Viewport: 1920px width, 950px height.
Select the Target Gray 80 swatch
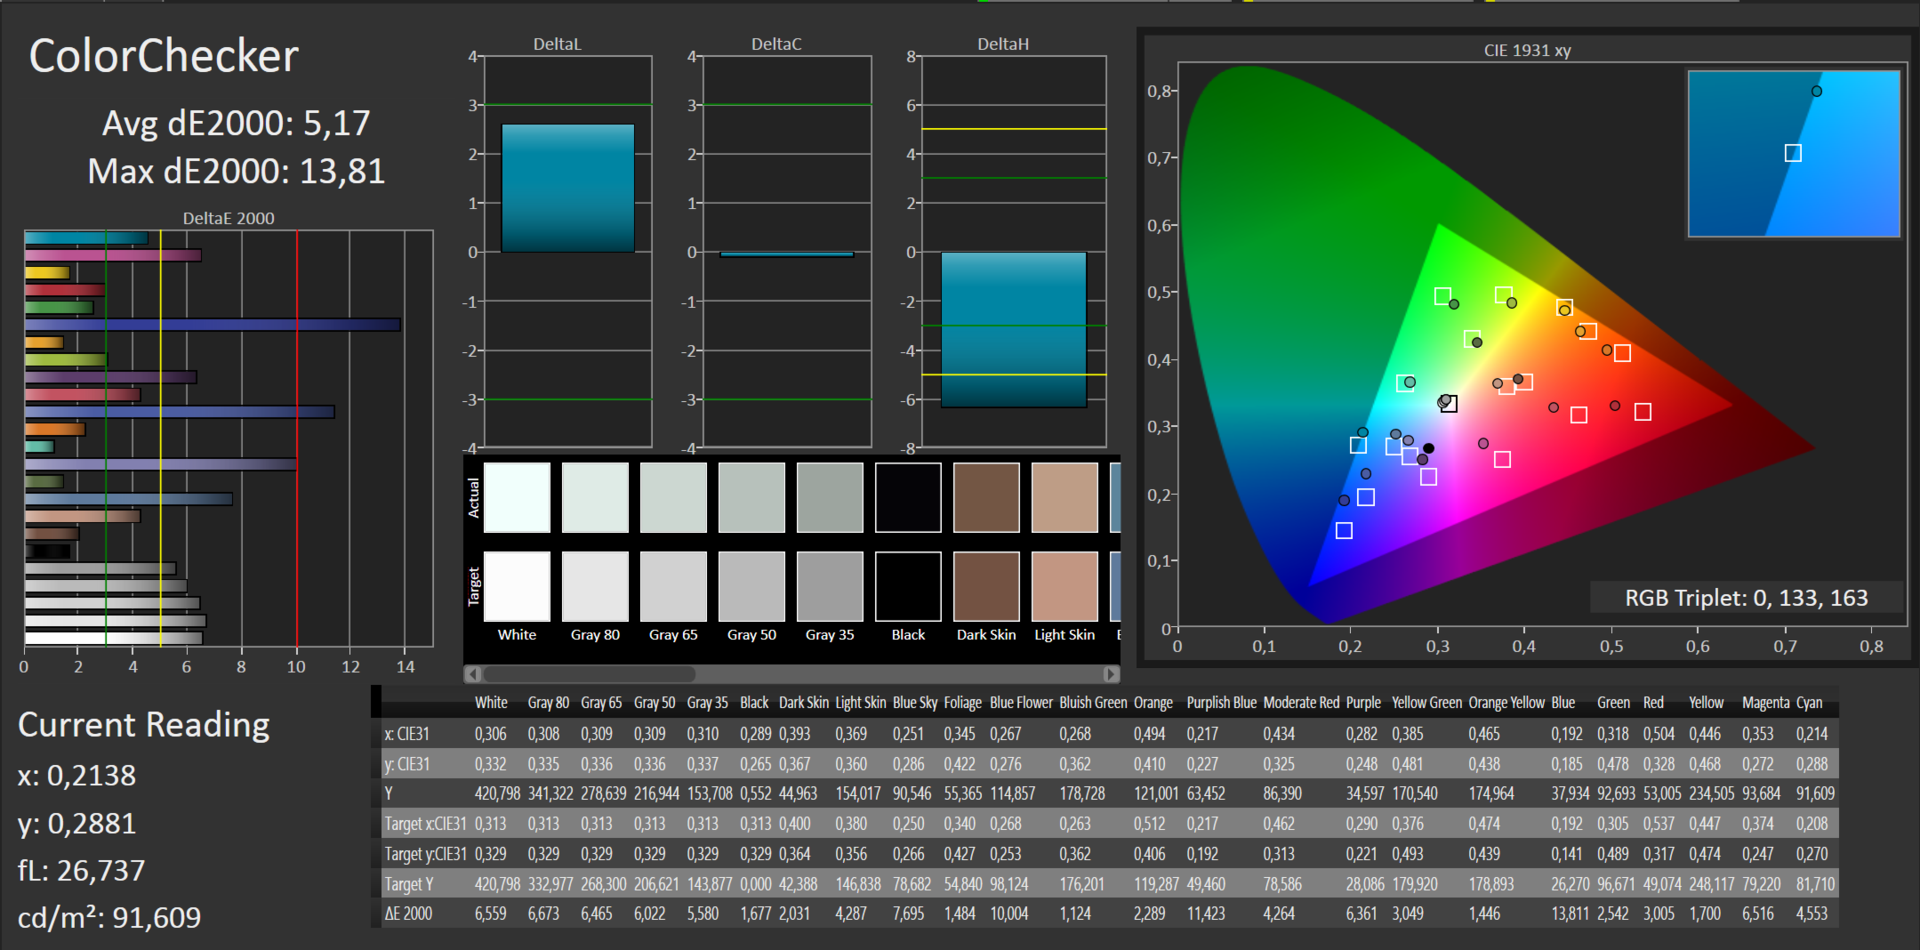click(x=595, y=586)
